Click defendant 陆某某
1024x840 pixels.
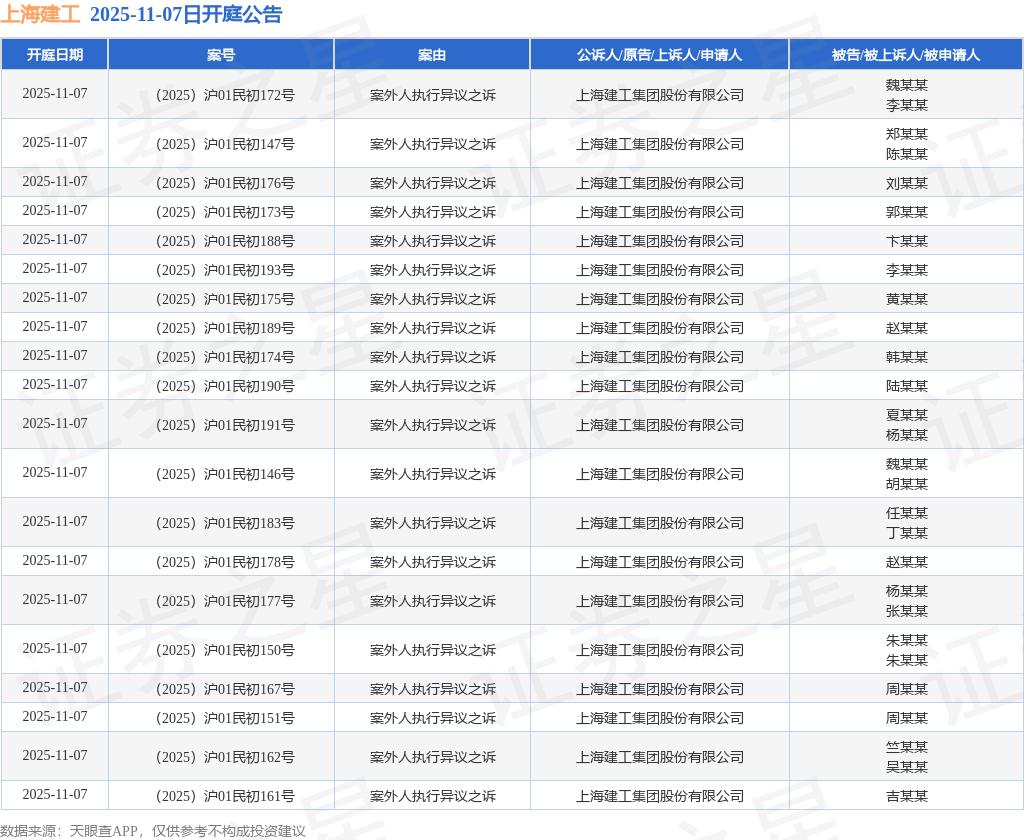tap(906, 387)
